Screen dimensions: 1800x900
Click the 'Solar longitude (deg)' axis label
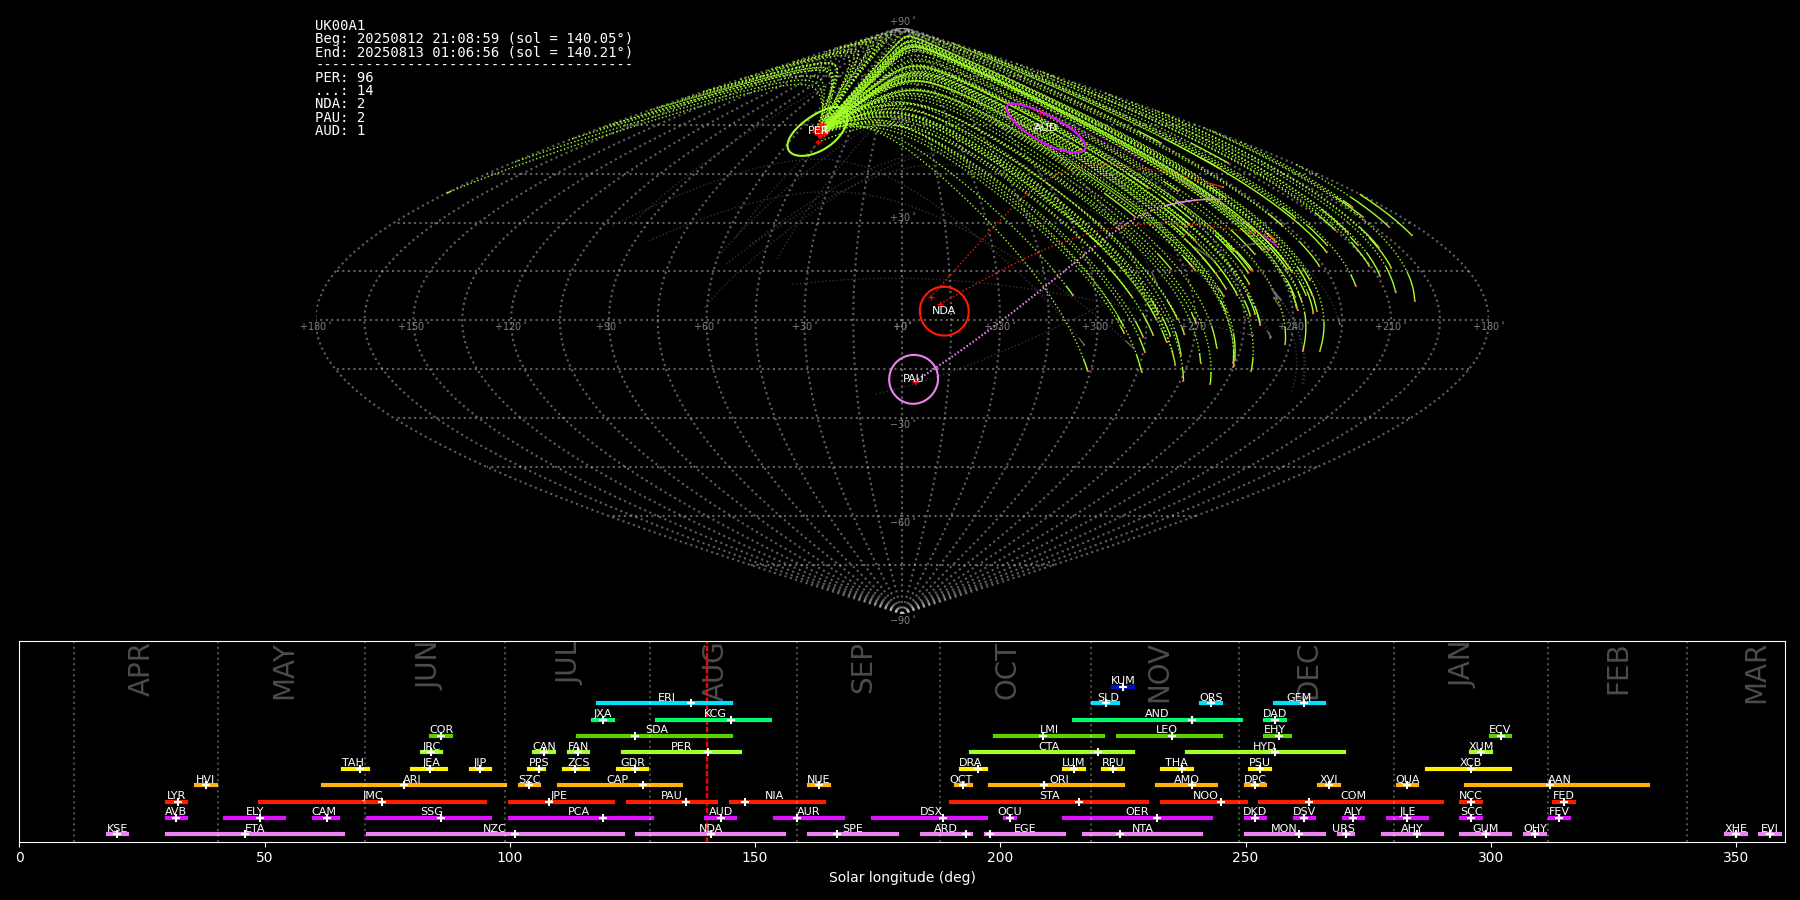point(902,878)
